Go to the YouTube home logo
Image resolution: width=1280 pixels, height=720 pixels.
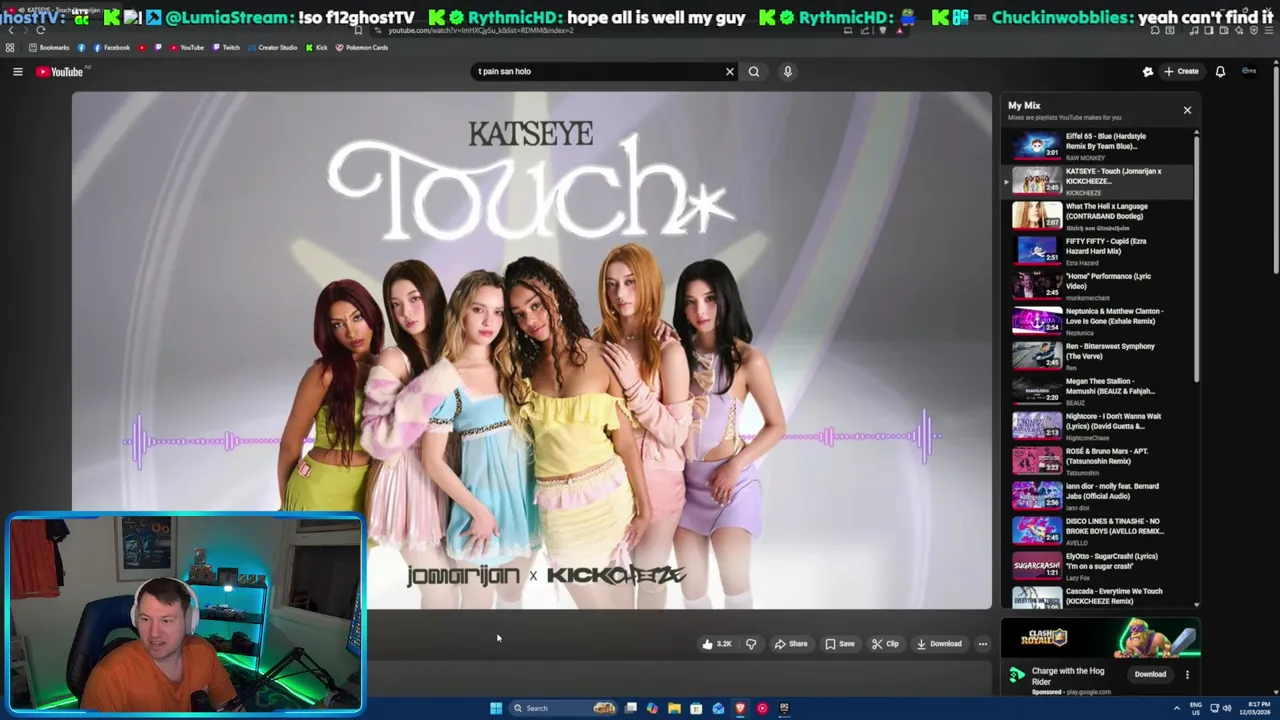tap(60, 71)
